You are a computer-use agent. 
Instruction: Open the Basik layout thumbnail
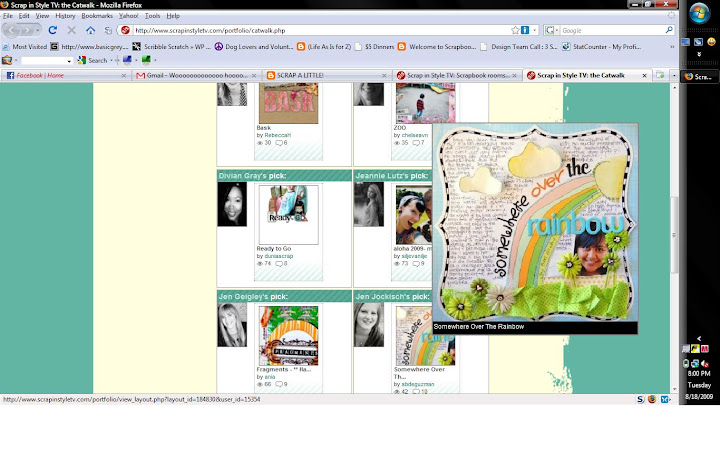coord(288,103)
